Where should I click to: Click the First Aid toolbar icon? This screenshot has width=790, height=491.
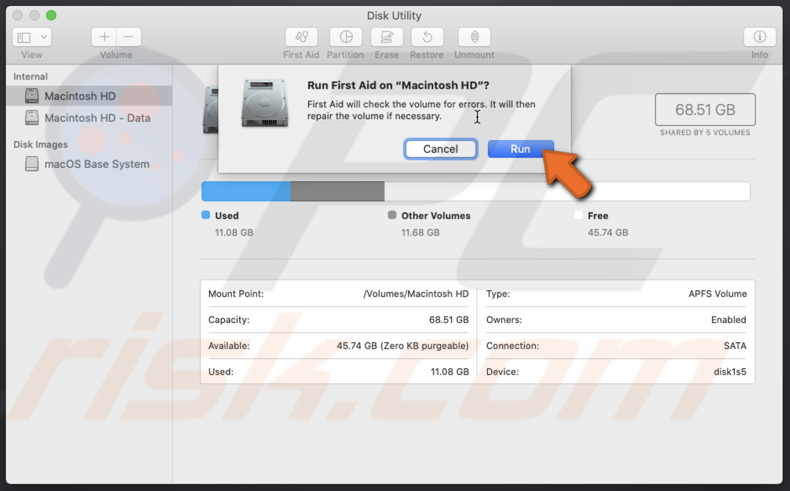(x=301, y=37)
